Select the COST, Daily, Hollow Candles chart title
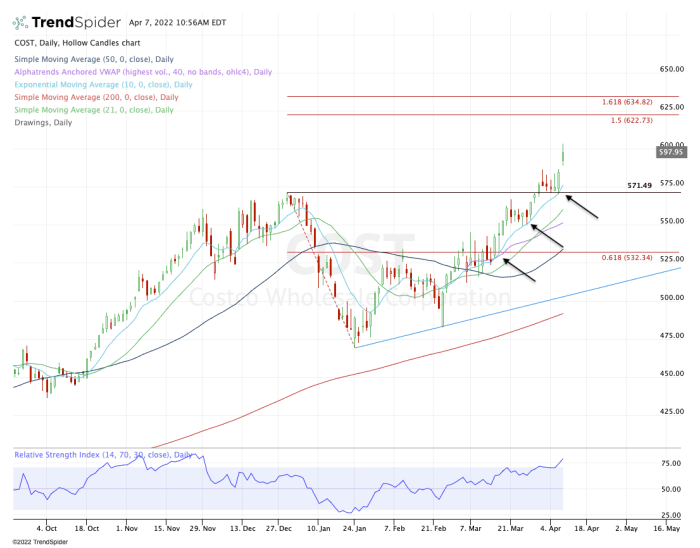700x548 pixels. [x=77, y=43]
